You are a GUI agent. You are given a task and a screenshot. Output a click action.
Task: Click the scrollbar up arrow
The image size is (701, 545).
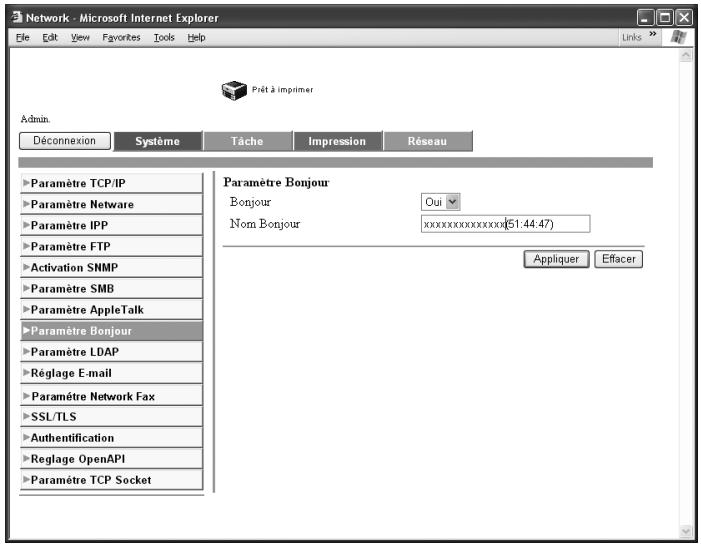click(686, 55)
